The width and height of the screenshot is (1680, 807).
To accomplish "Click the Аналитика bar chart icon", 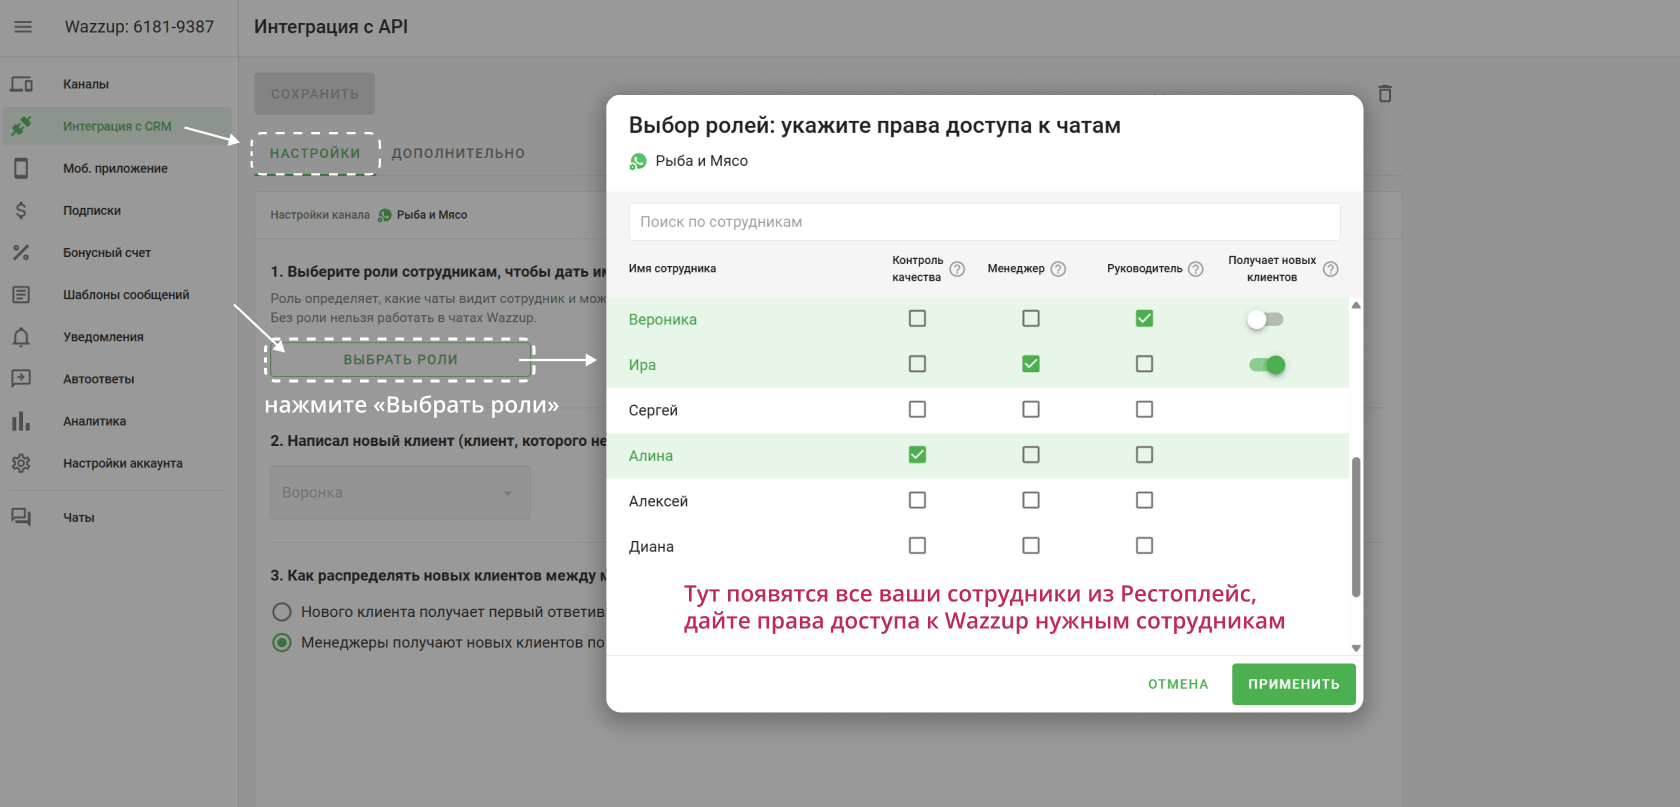I will pyautogui.click(x=21, y=421).
